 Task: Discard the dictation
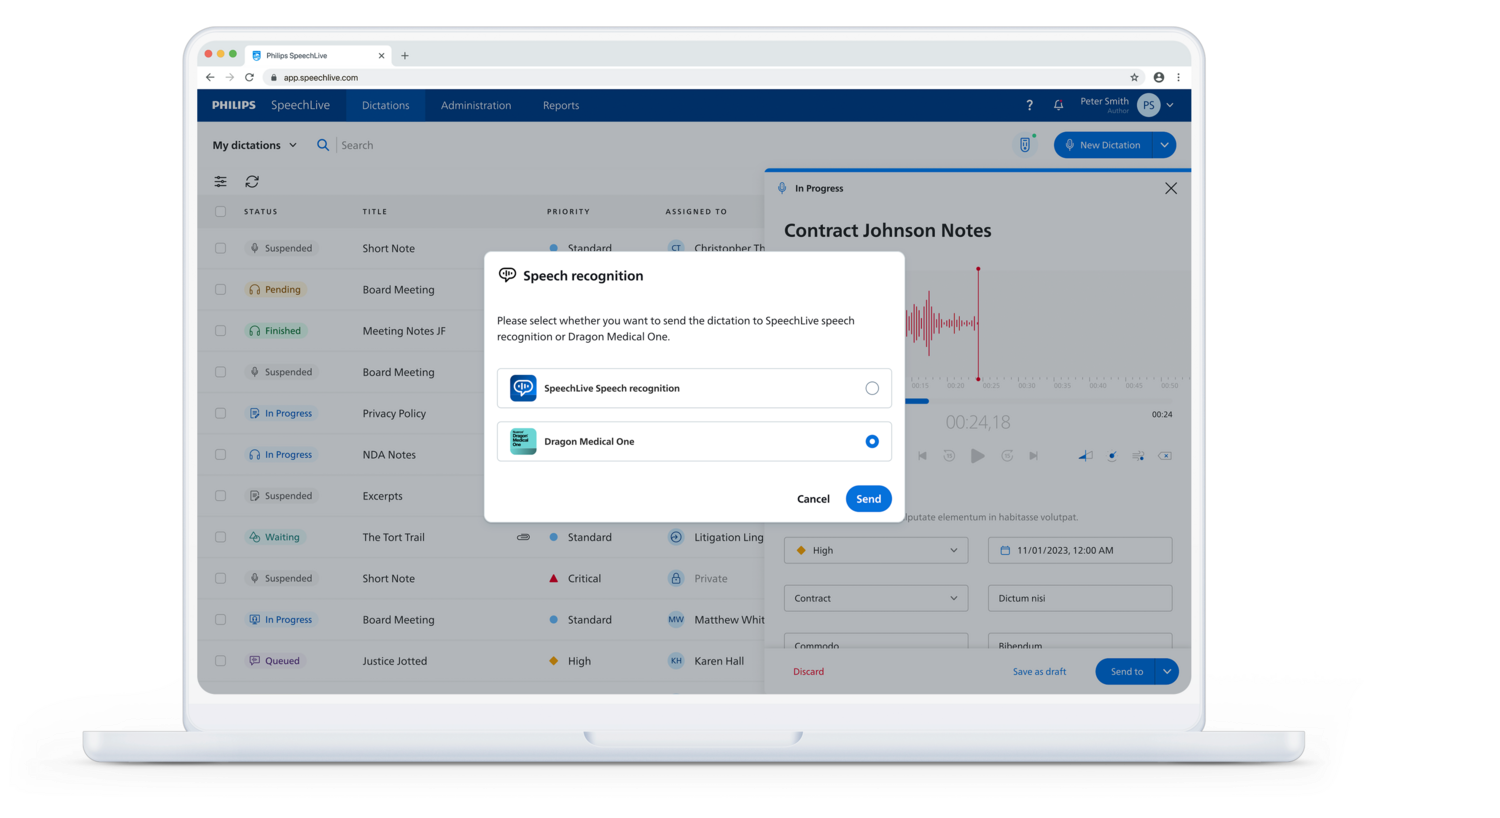(808, 672)
